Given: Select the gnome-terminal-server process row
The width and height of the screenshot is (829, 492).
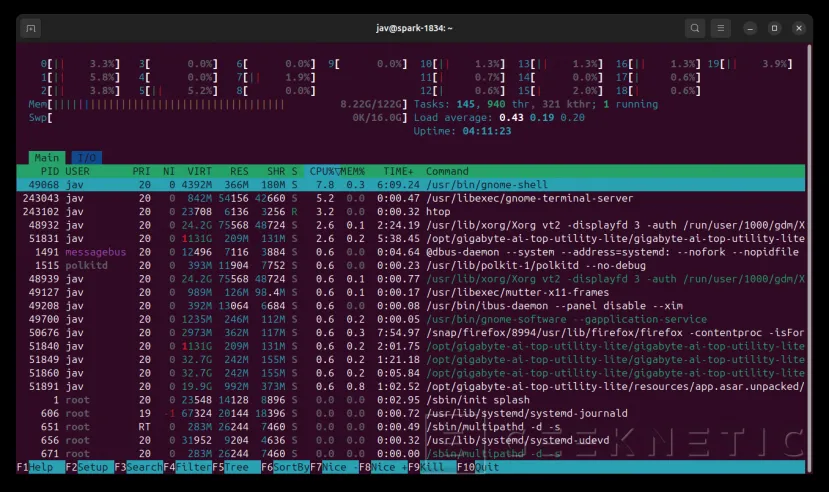Looking at the screenshot, I should (411, 198).
